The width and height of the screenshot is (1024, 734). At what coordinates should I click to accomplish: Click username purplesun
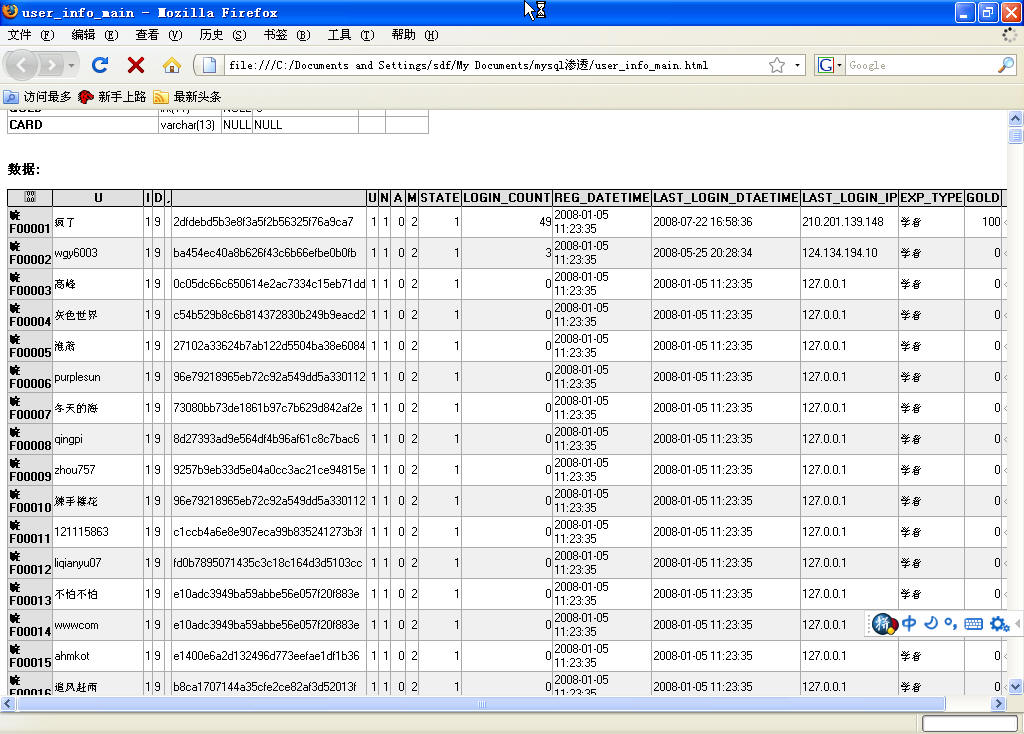point(77,377)
